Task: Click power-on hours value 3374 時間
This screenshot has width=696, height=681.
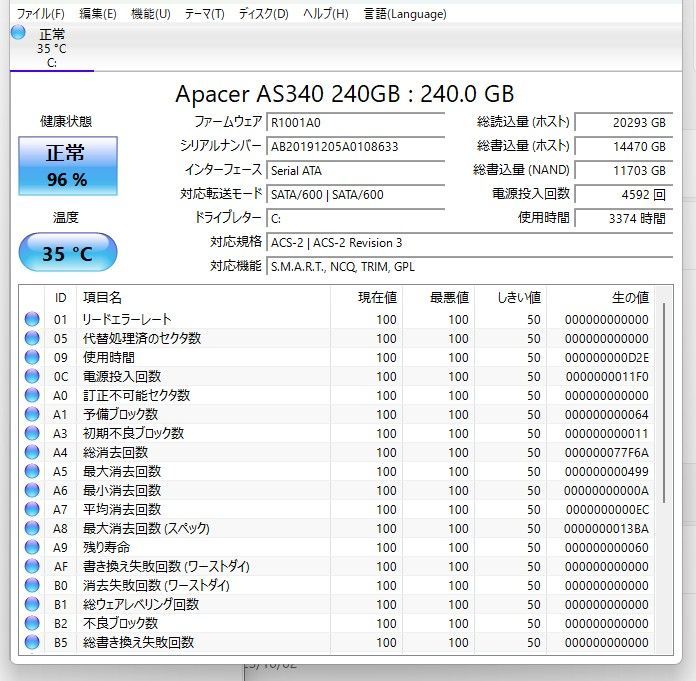Action: tap(624, 218)
